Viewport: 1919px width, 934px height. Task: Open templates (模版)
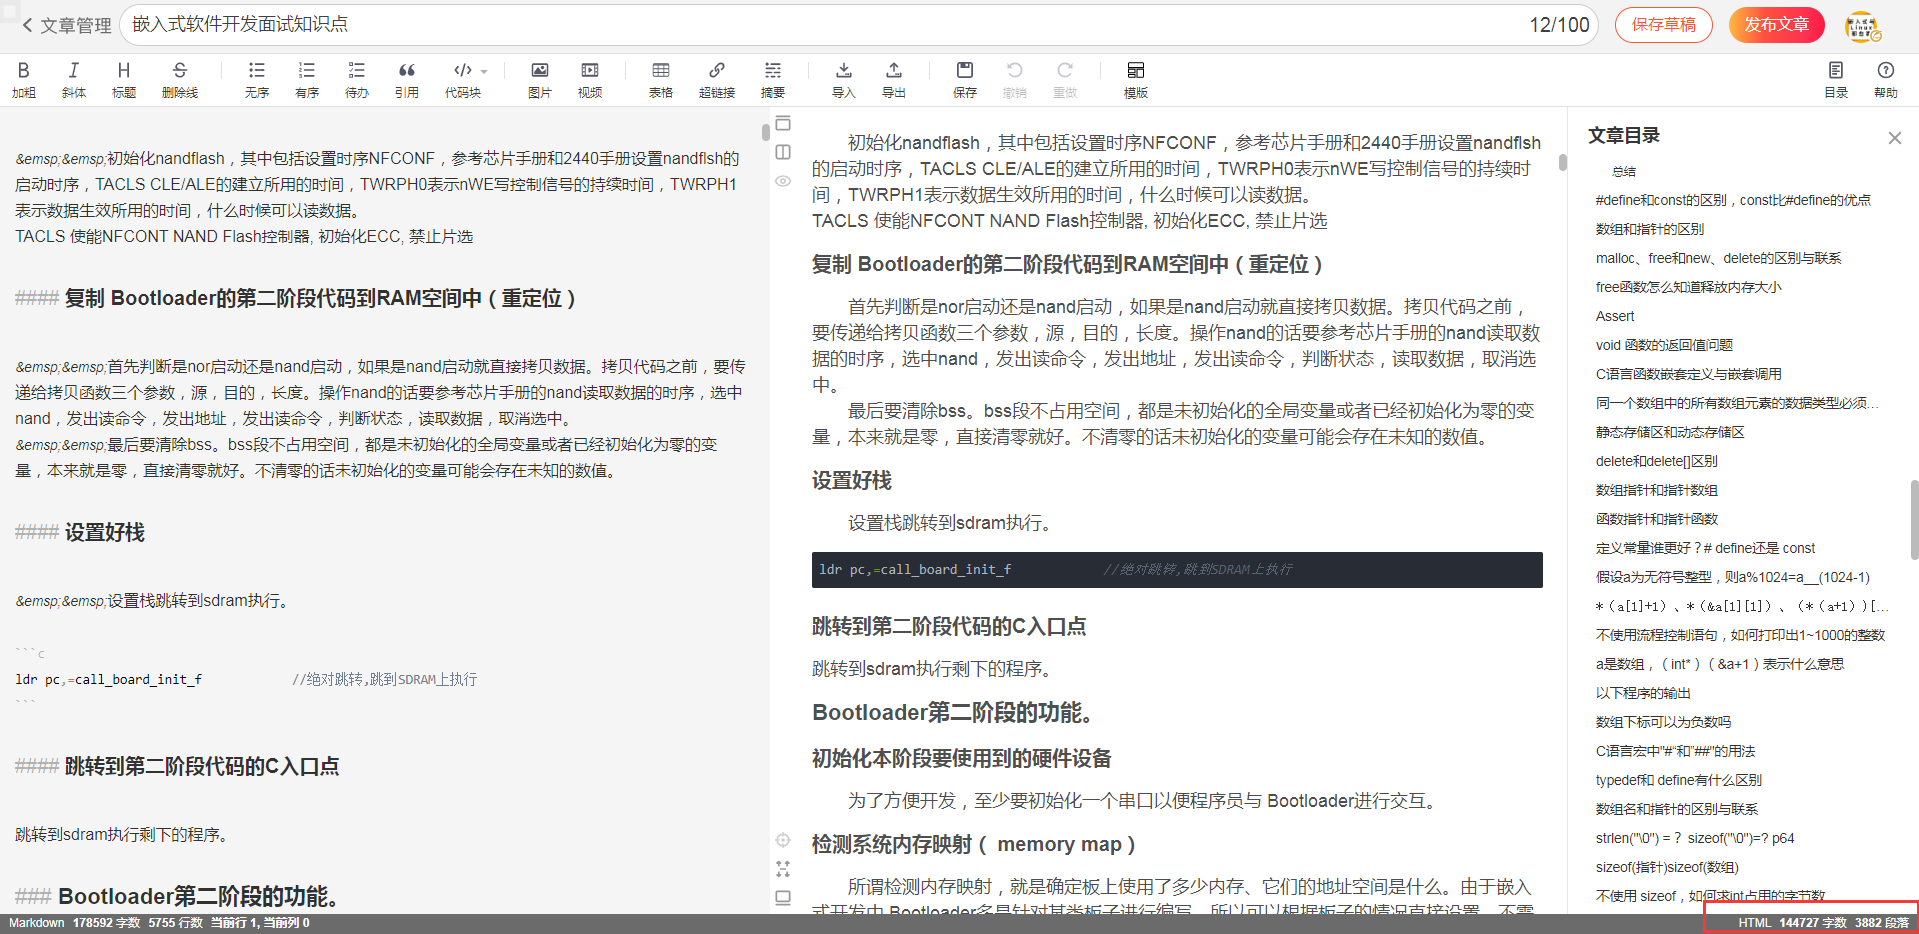1136,79
